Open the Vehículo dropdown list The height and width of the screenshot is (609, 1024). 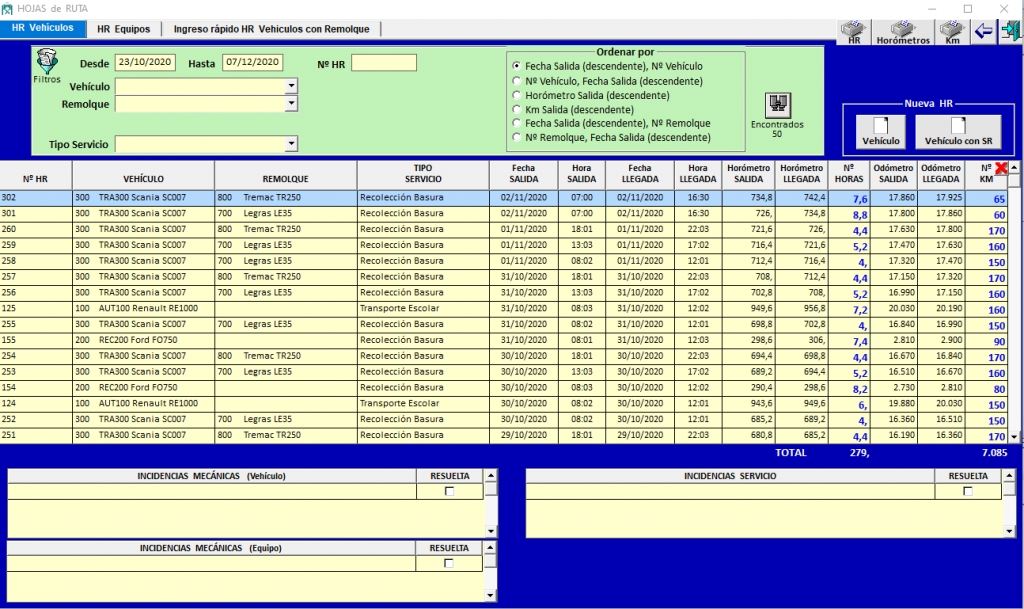(291, 87)
